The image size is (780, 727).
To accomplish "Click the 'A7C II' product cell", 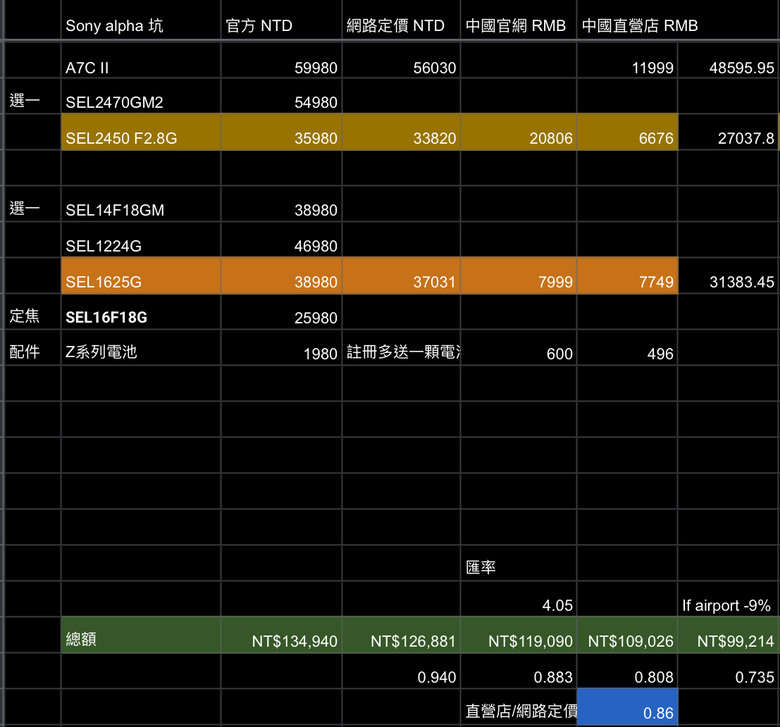I will pos(141,60).
